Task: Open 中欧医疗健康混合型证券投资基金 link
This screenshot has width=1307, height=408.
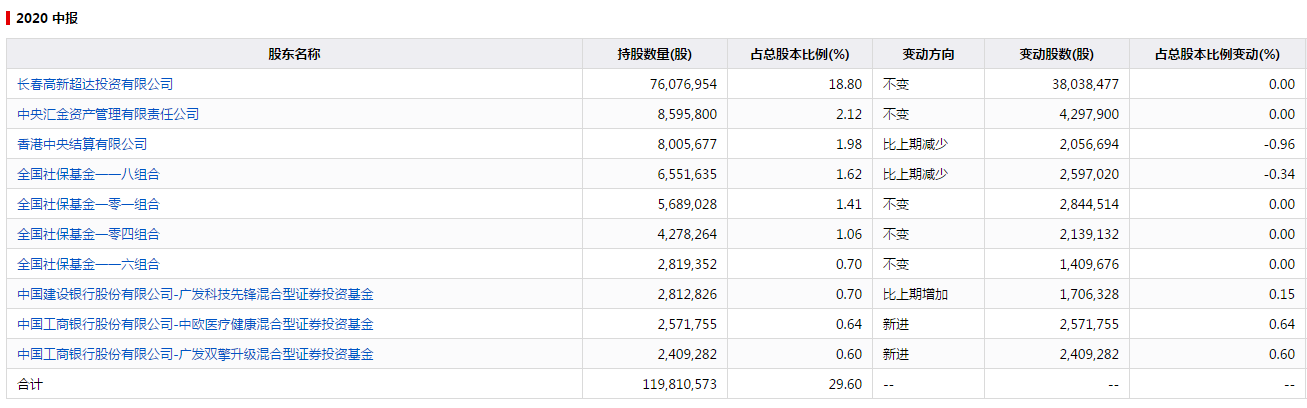Action: [195, 324]
